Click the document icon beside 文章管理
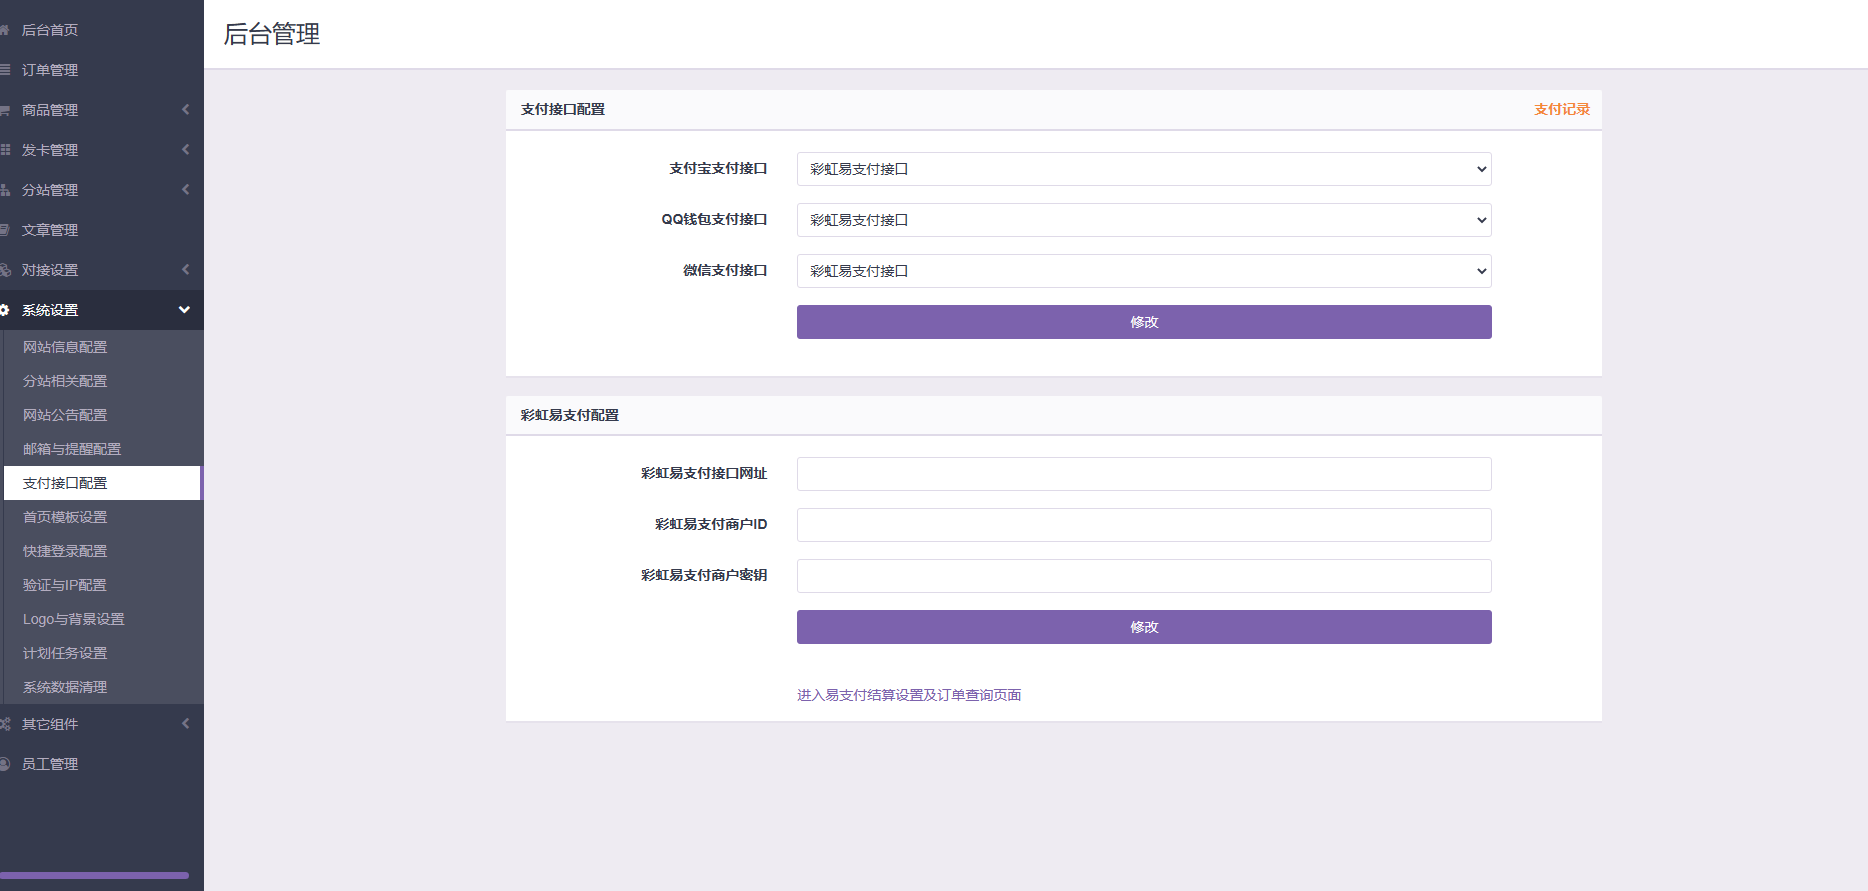Image resolution: width=1868 pixels, height=891 pixels. pos(4,230)
